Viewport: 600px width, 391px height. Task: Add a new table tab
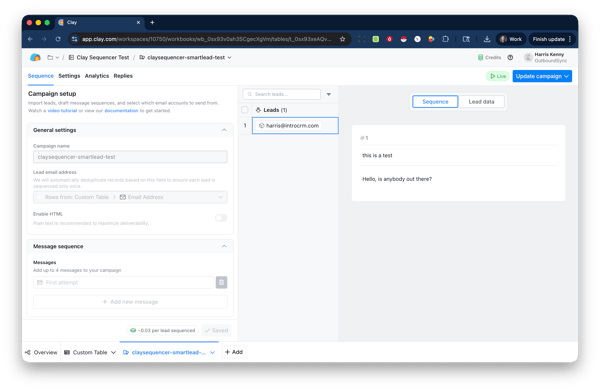coord(234,352)
